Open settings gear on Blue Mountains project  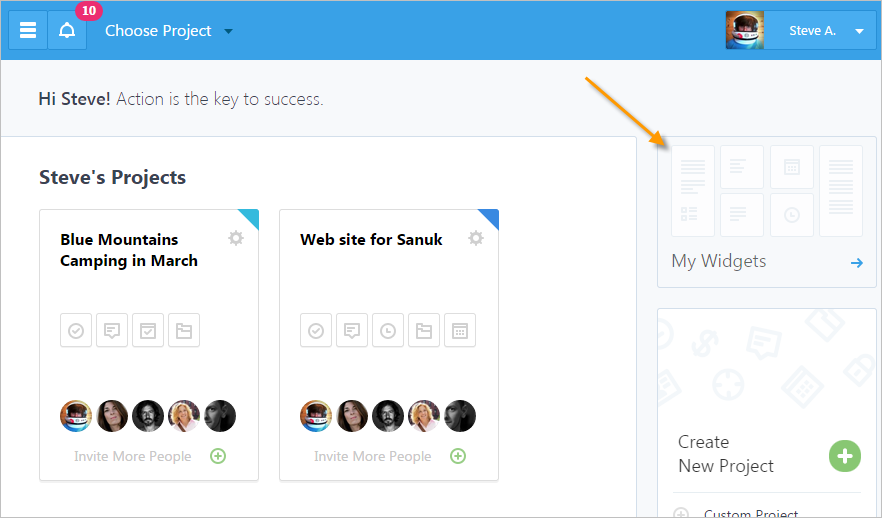point(236,238)
